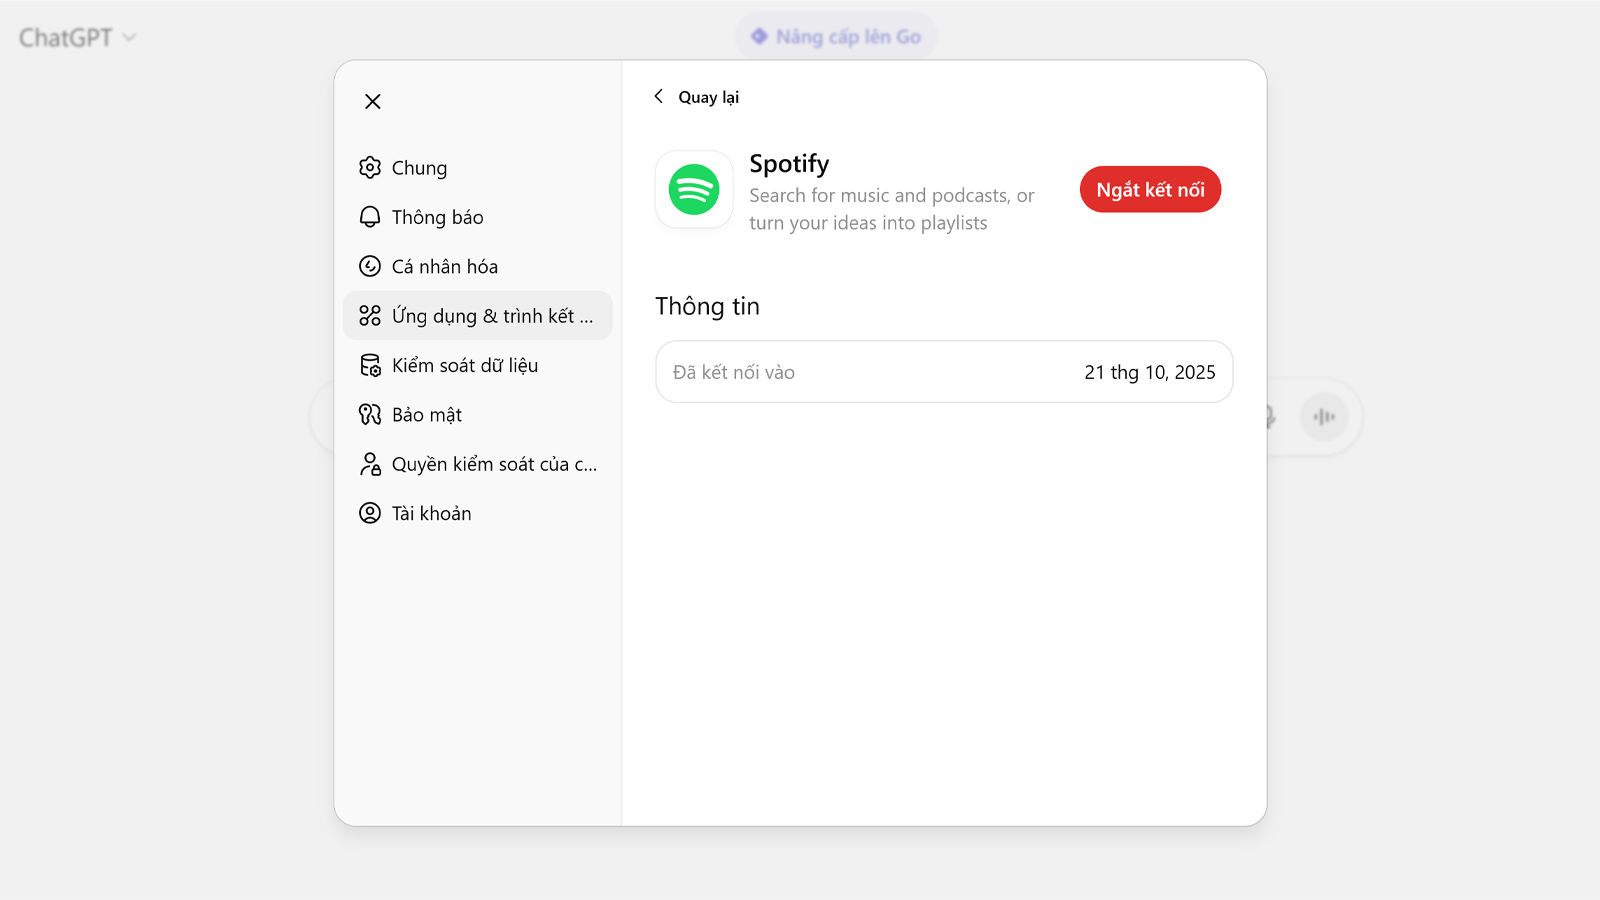Click the Đã kết nối vào info row
Viewport: 1600px width, 900px height.
943,372
